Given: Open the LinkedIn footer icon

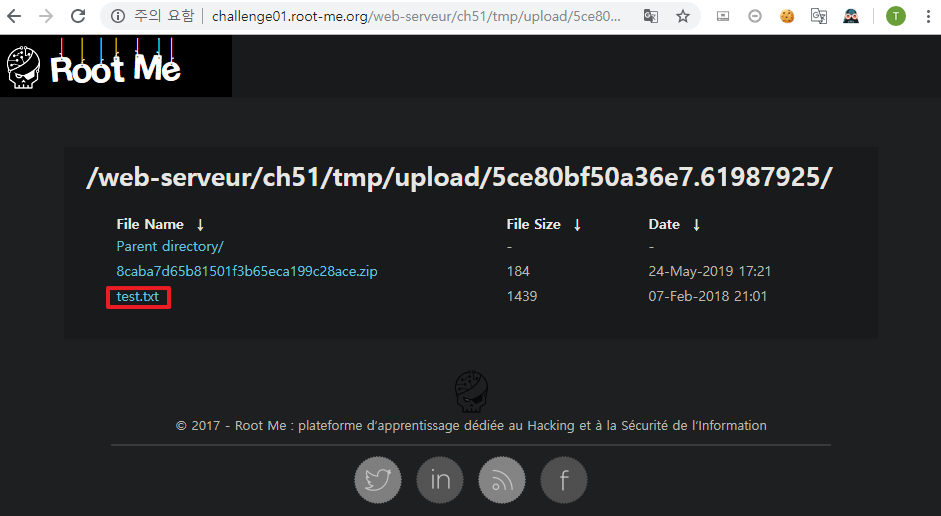Looking at the screenshot, I should click(x=440, y=480).
